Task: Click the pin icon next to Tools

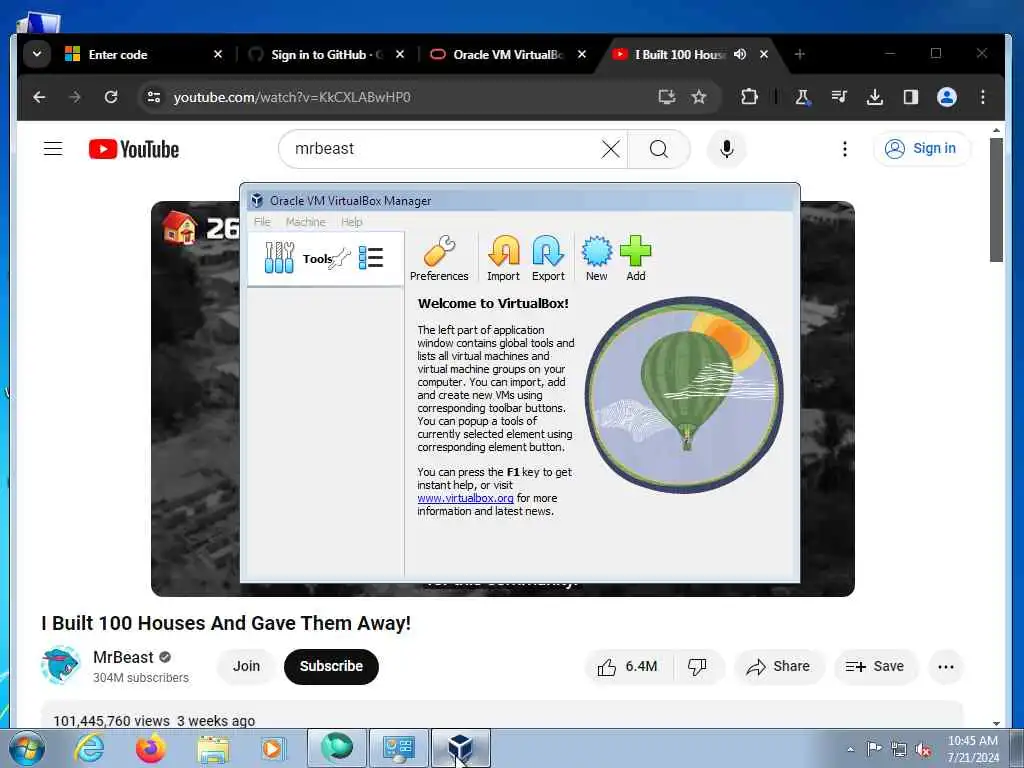Action: [340, 259]
